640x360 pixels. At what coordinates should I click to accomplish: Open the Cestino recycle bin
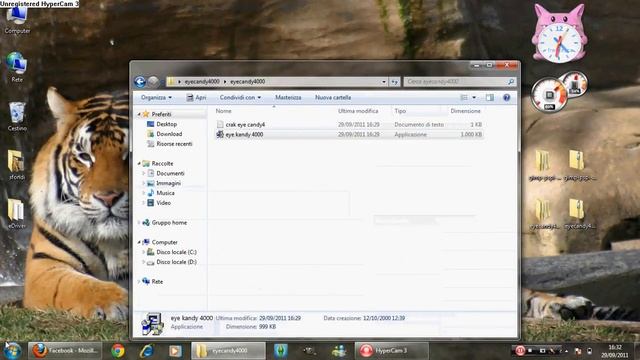[x=17, y=116]
